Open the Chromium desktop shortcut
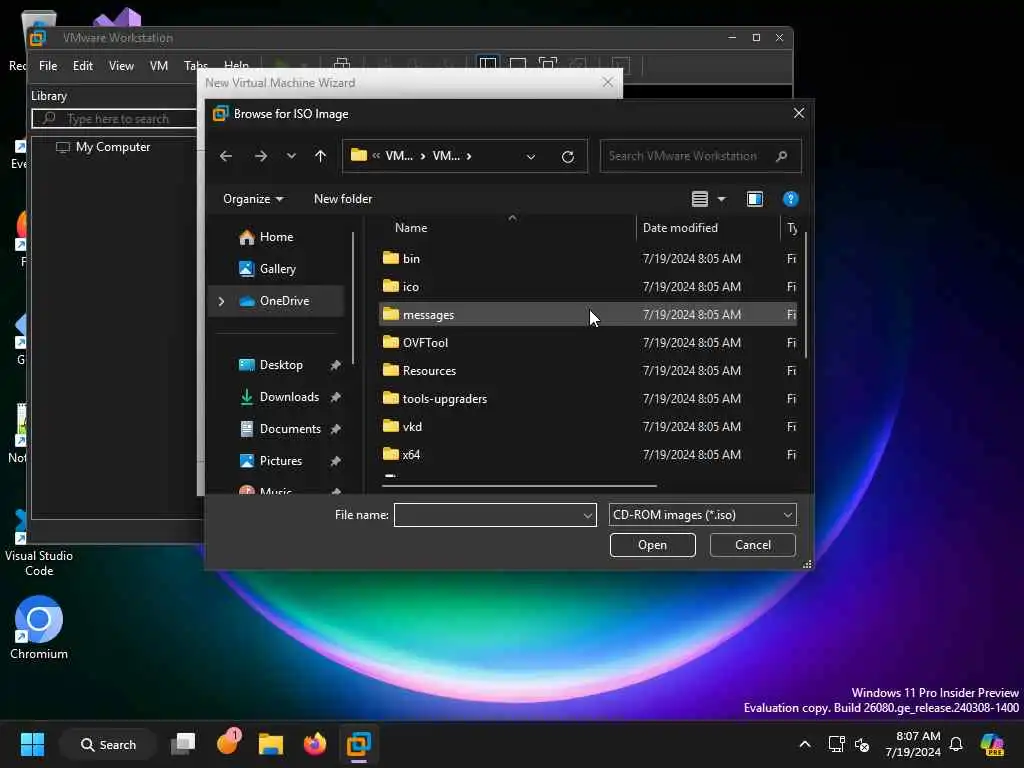The width and height of the screenshot is (1024, 768). 39,628
